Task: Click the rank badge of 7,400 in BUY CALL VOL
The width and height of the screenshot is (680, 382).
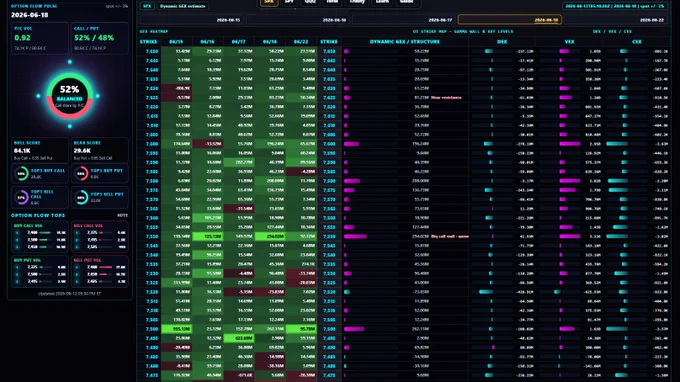Action: tap(17, 232)
